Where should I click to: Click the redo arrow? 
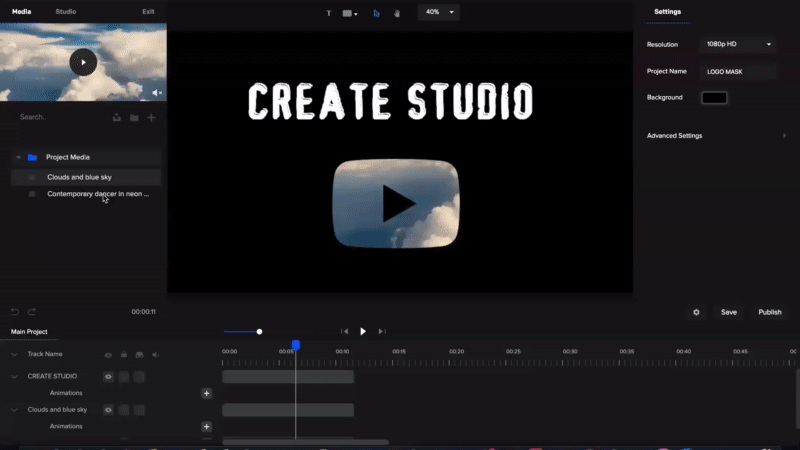pos(32,312)
